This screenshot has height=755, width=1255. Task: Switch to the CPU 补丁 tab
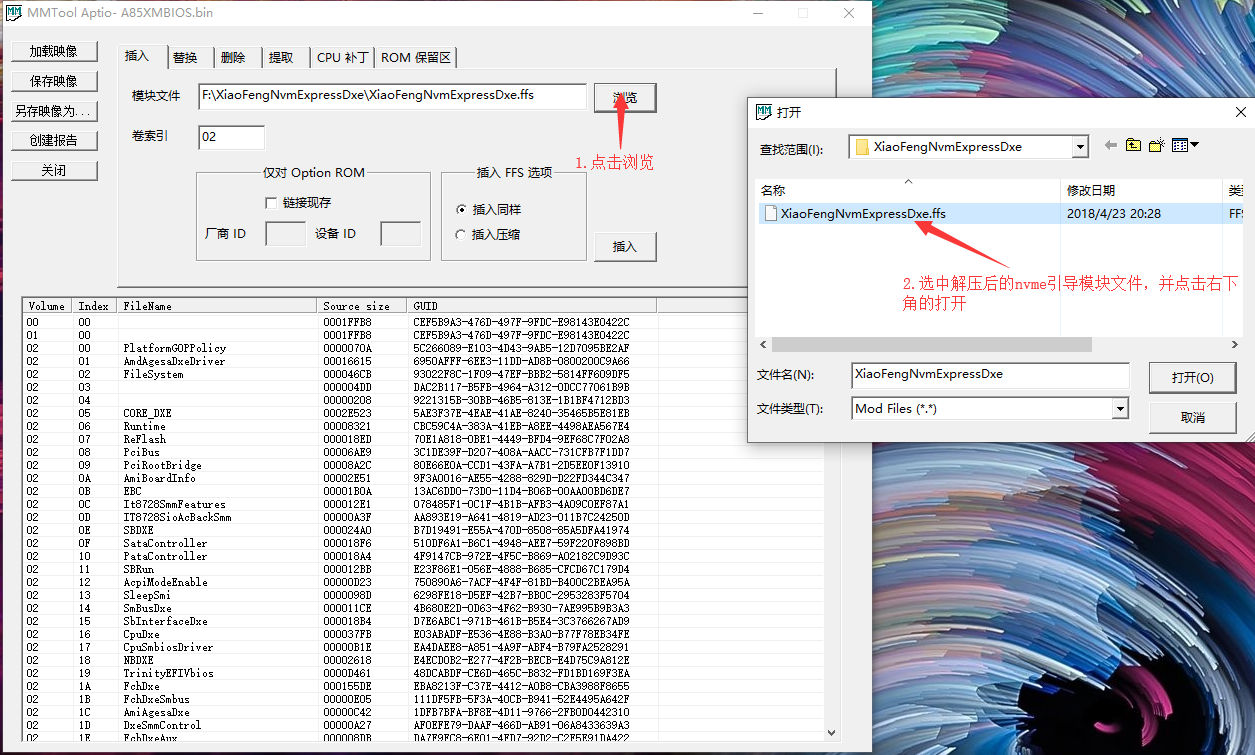coord(341,57)
